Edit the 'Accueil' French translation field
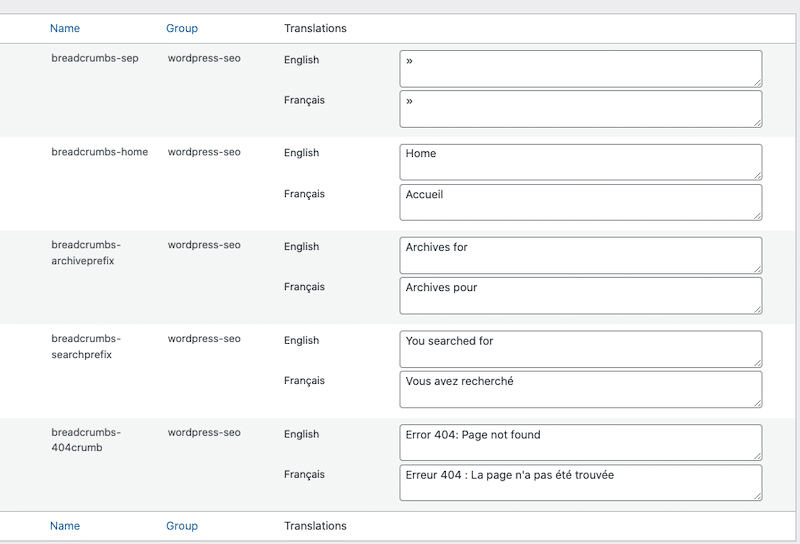The height and width of the screenshot is (544, 800). pos(581,202)
